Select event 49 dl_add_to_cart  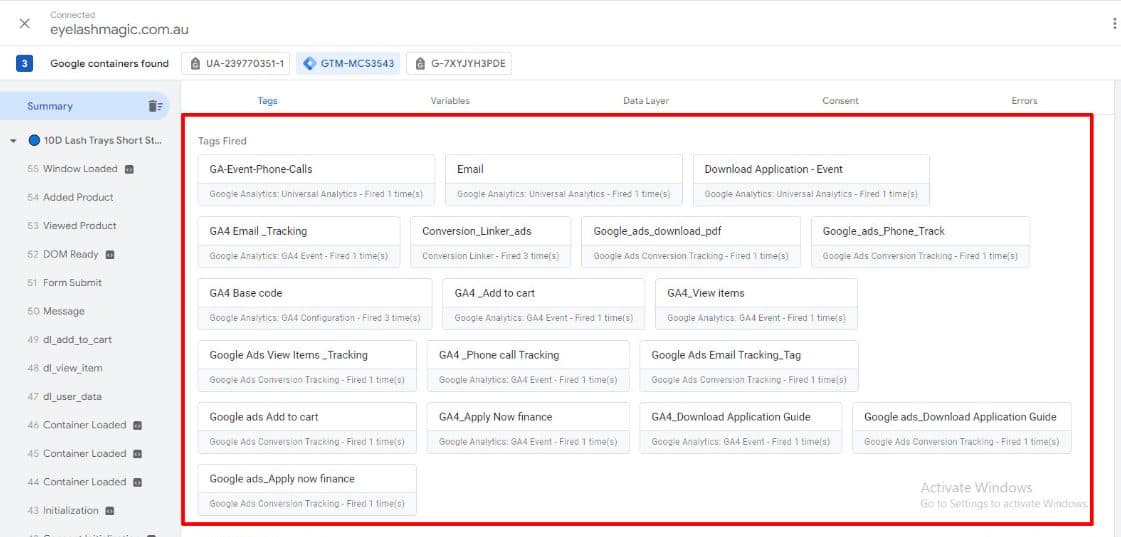coord(69,340)
